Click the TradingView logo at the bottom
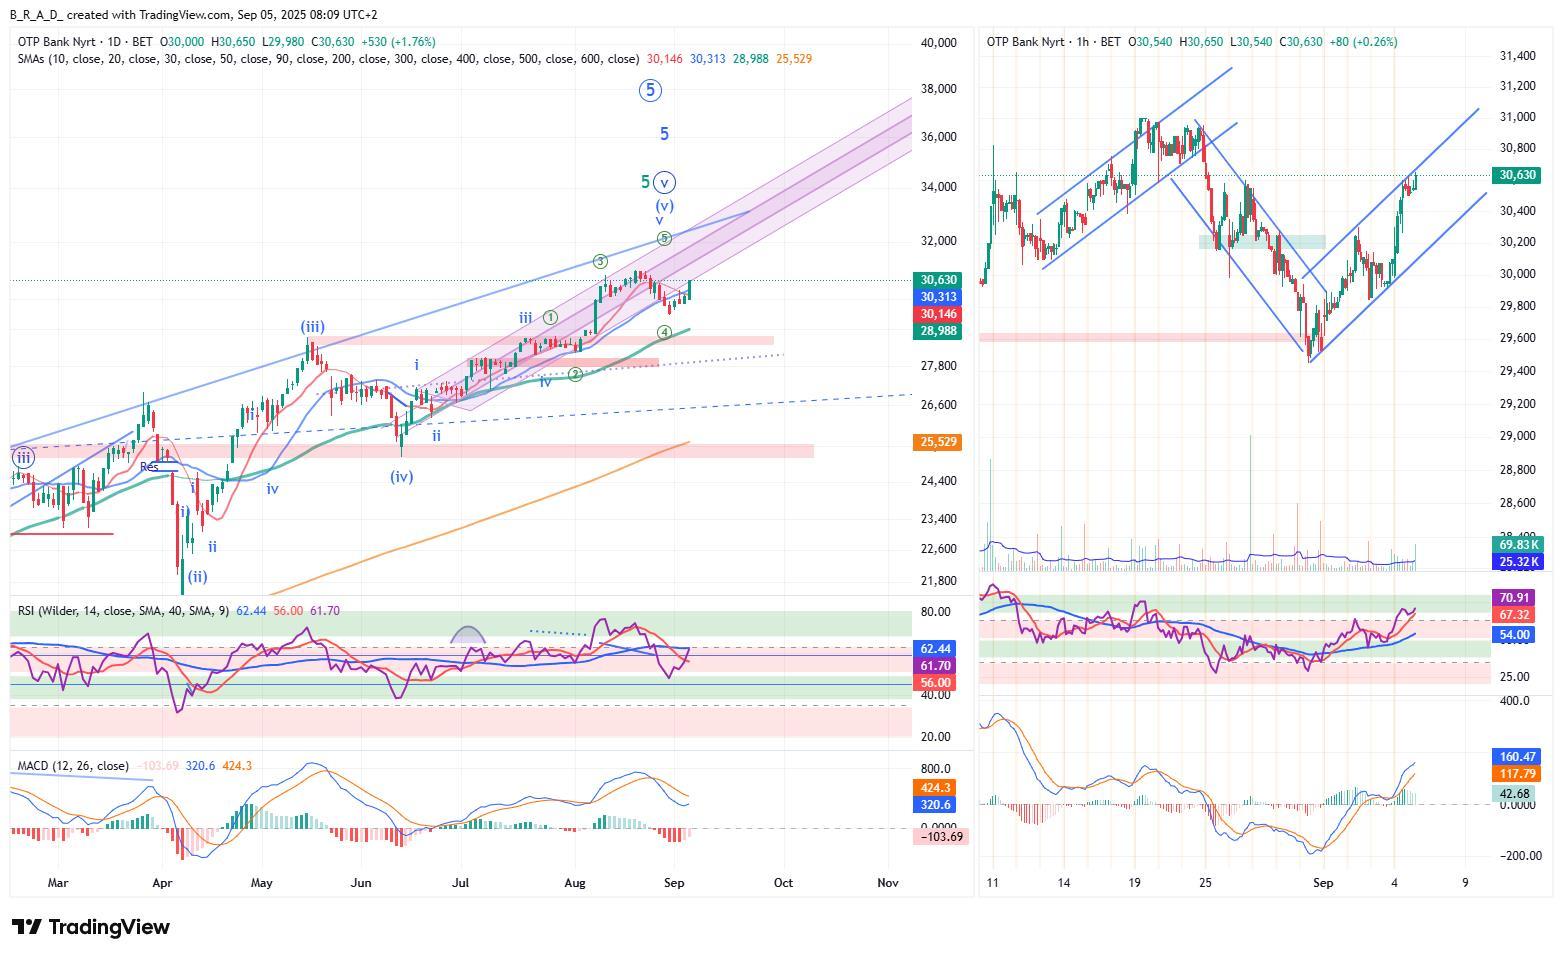Screen dimensions: 1563x957 (x=90, y=927)
